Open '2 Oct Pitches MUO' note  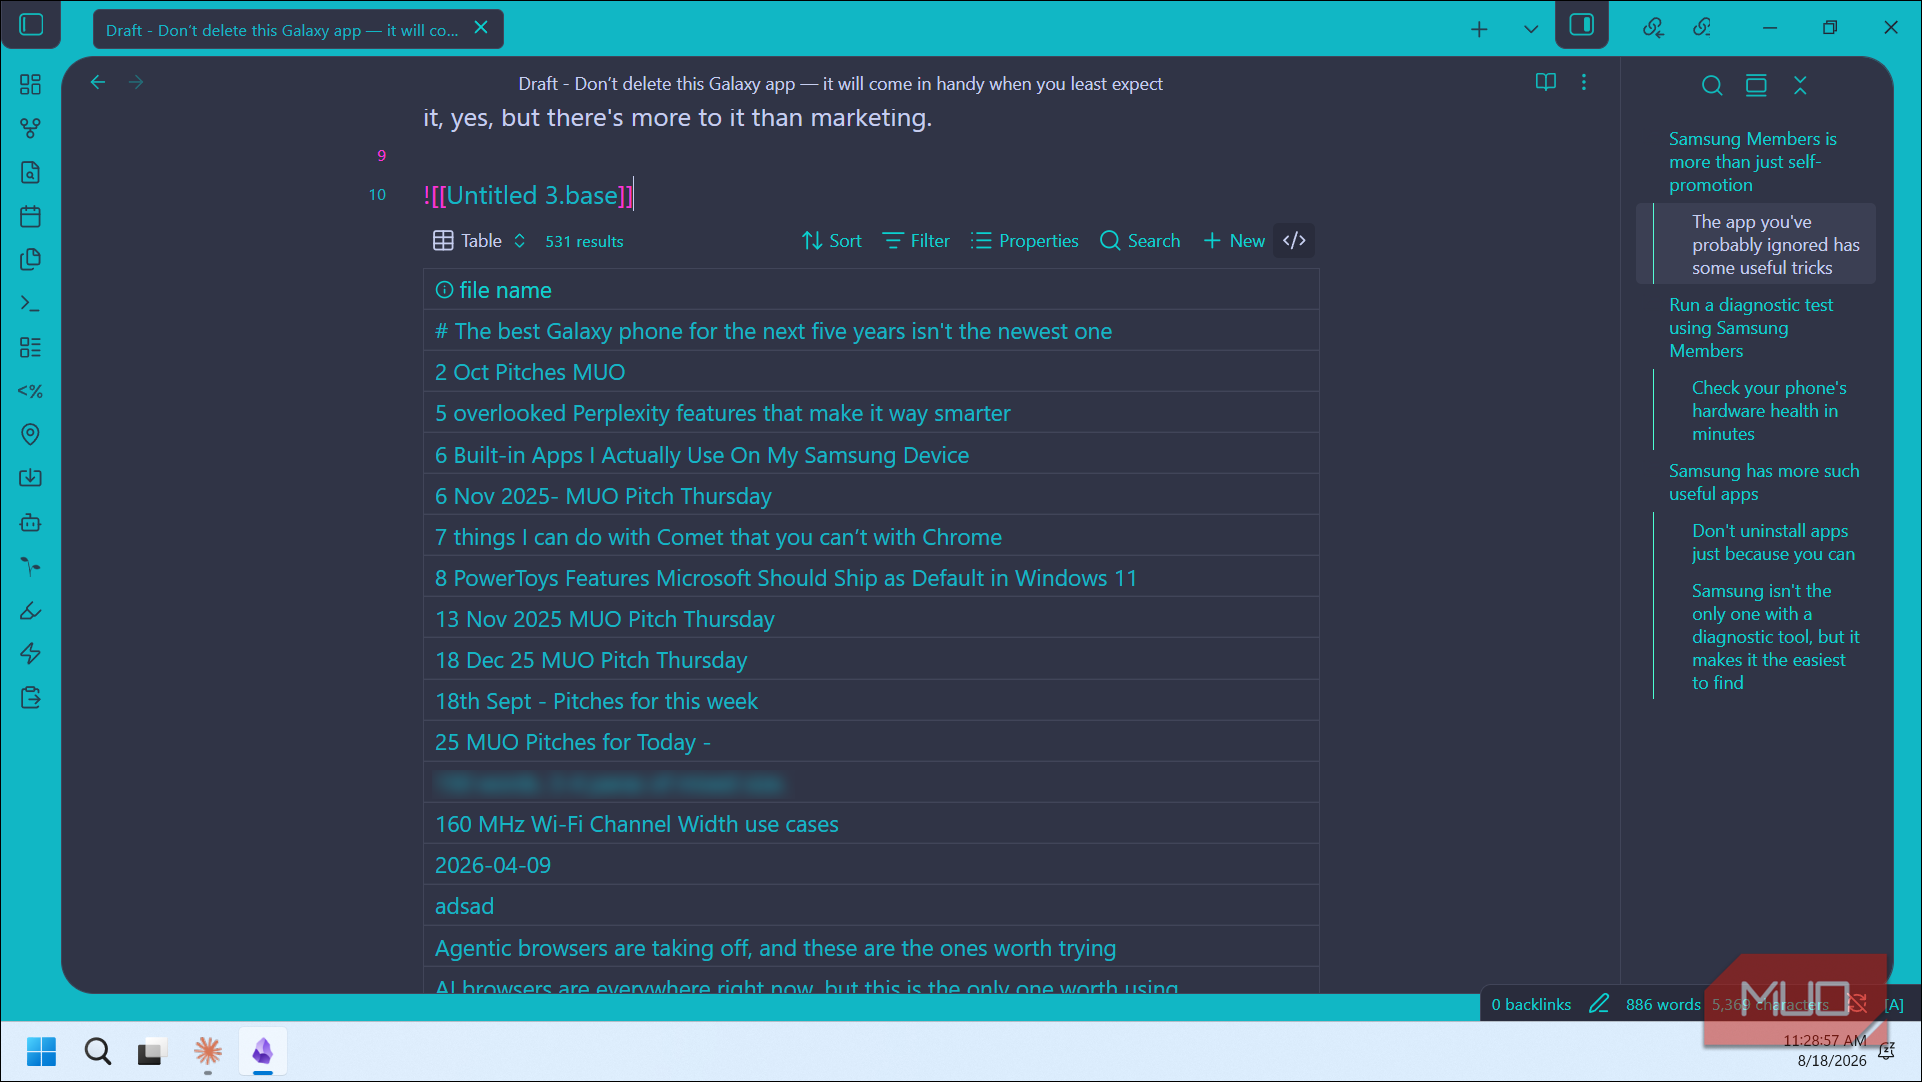[x=530, y=372]
